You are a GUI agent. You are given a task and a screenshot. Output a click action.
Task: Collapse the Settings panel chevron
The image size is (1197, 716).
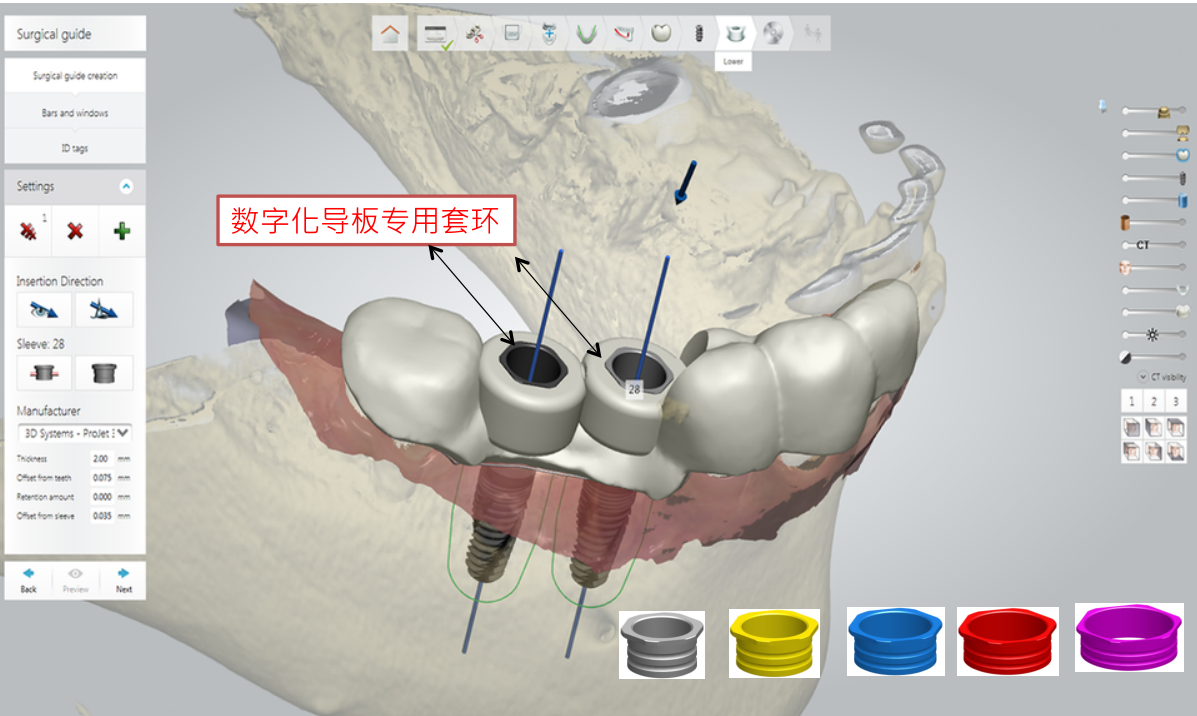(126, 186)
